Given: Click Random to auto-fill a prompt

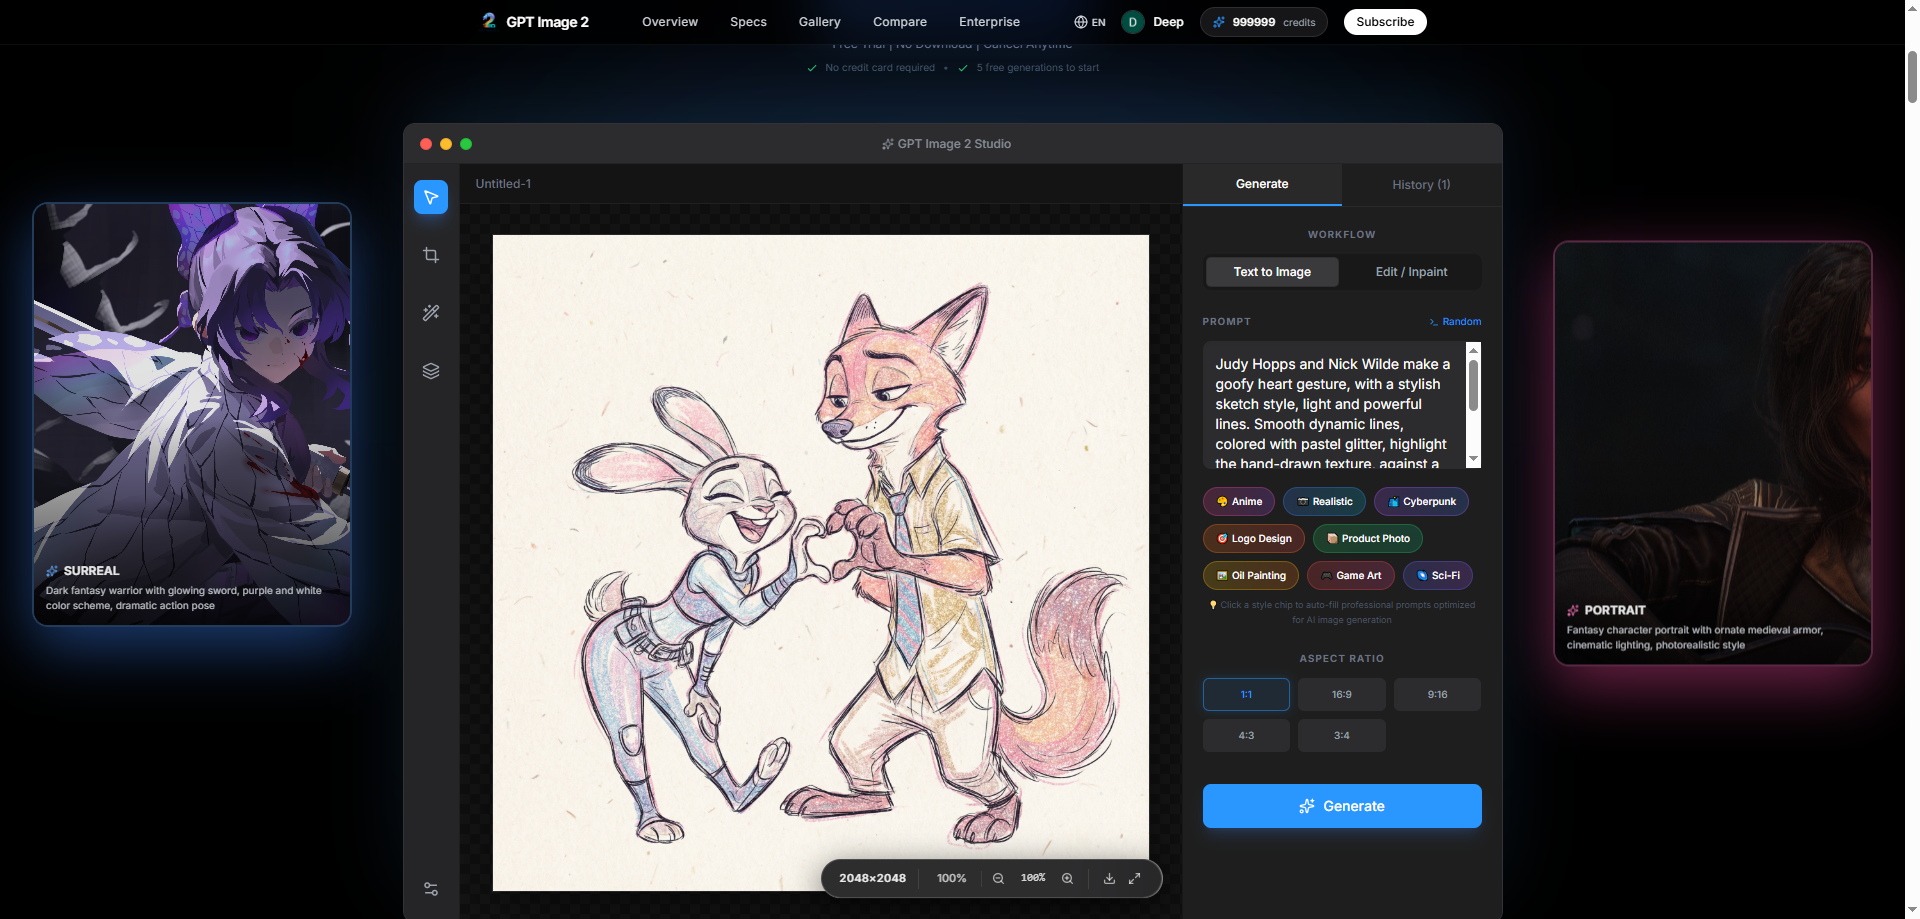Looking at the screenshot, I should tap(1455, 321).
